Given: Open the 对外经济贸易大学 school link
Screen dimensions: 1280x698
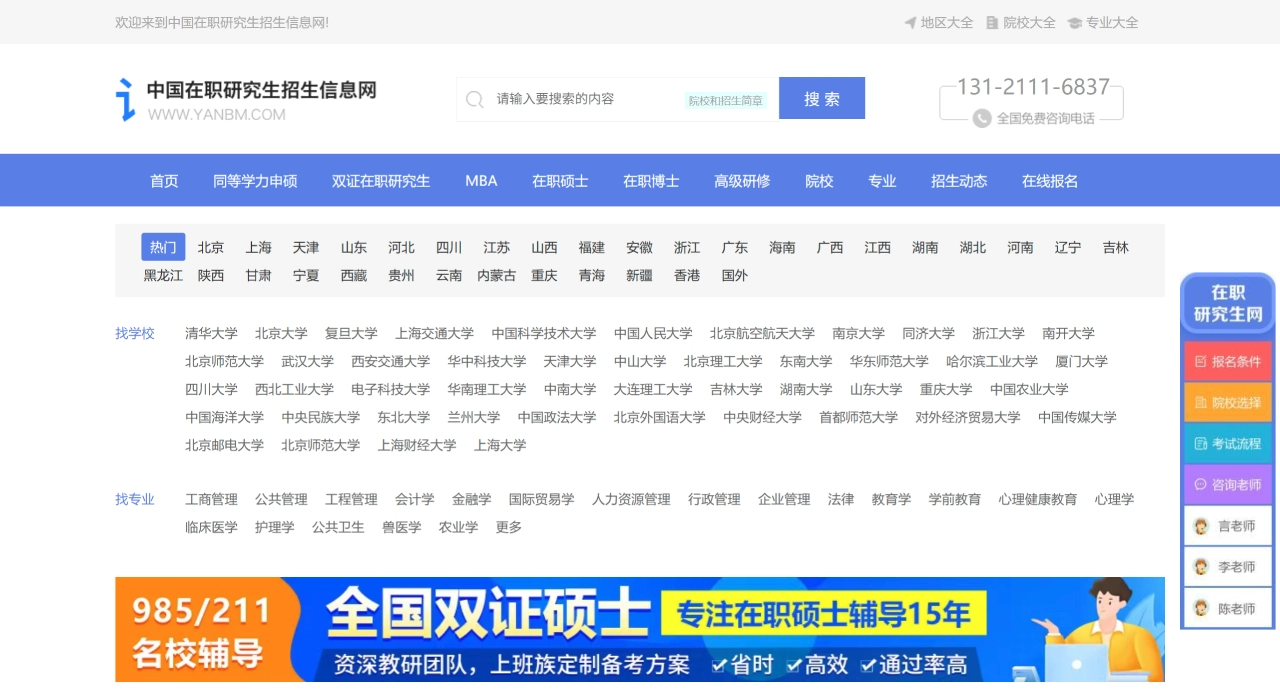Looking at the screenshot, I should click(968, 417).
